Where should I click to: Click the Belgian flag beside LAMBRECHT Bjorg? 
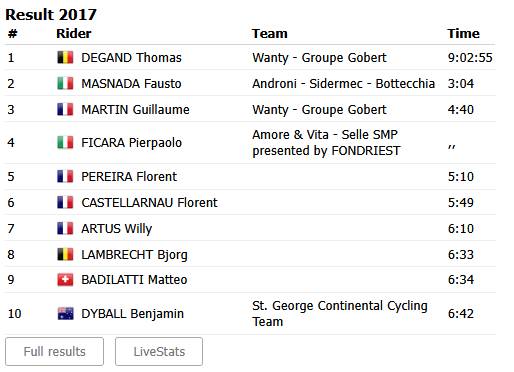point(65,254)
